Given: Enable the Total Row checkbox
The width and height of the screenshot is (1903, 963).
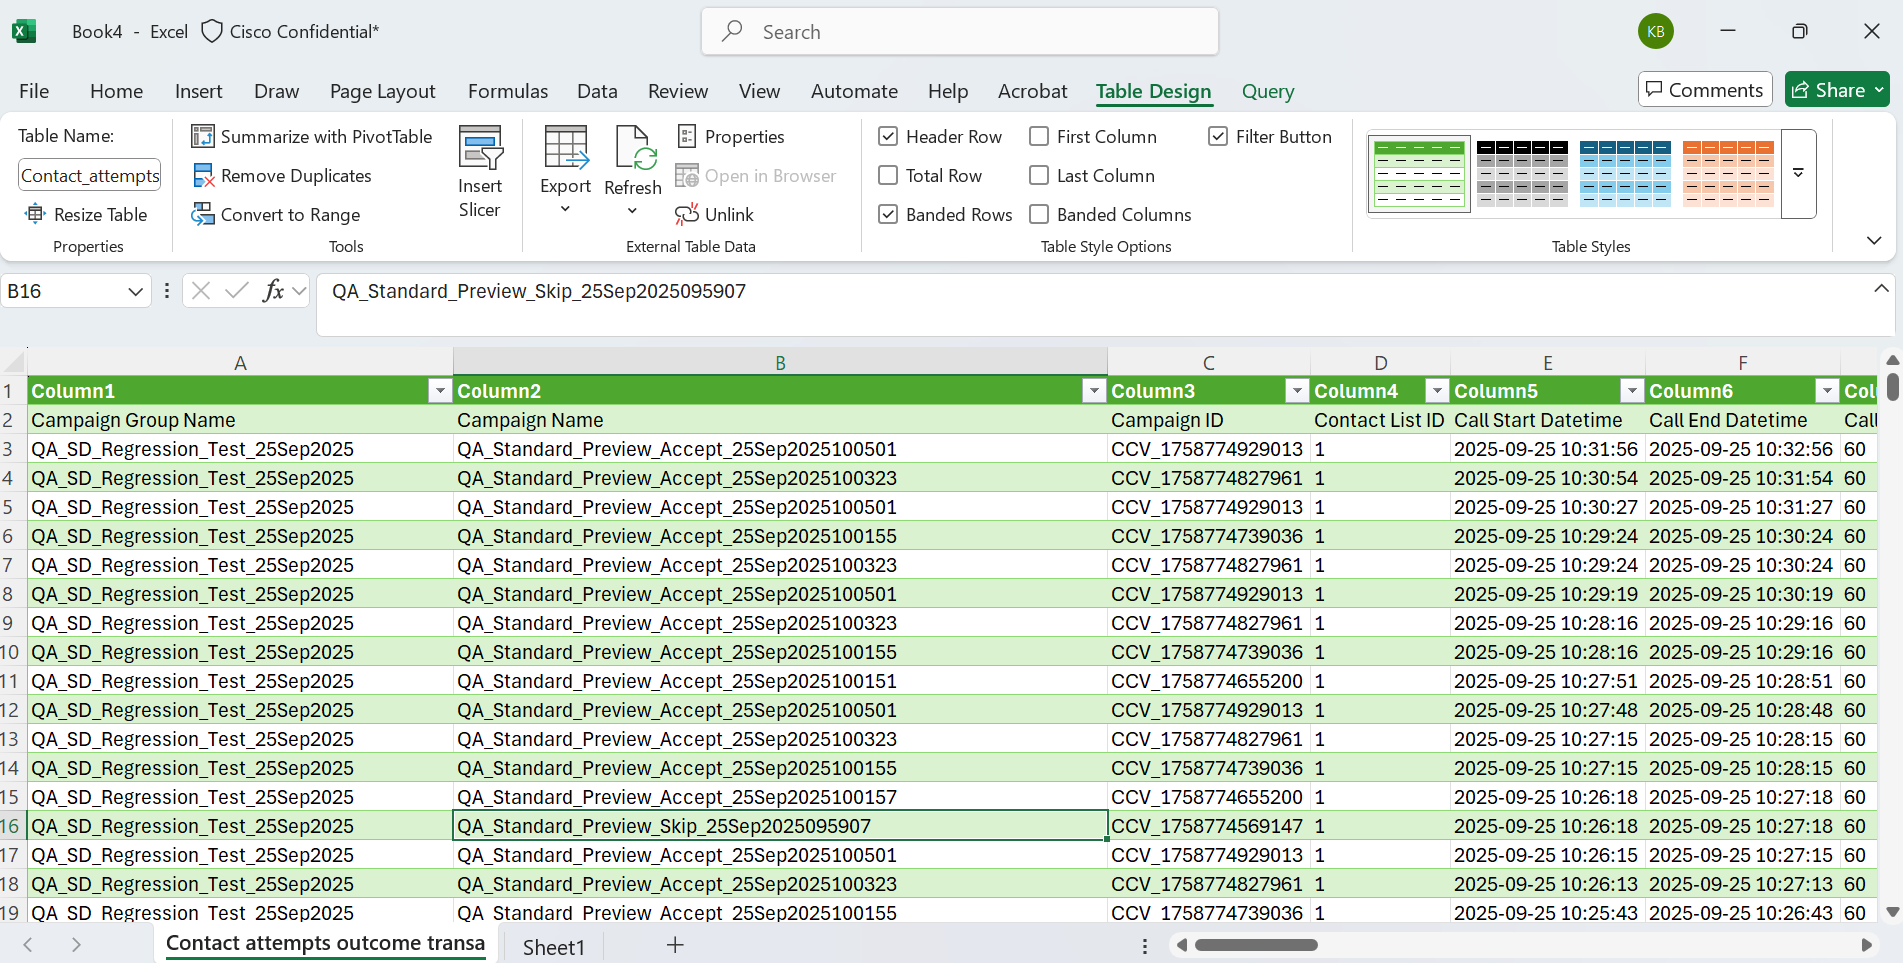Looking at the screenshot, I should (888, 176).
